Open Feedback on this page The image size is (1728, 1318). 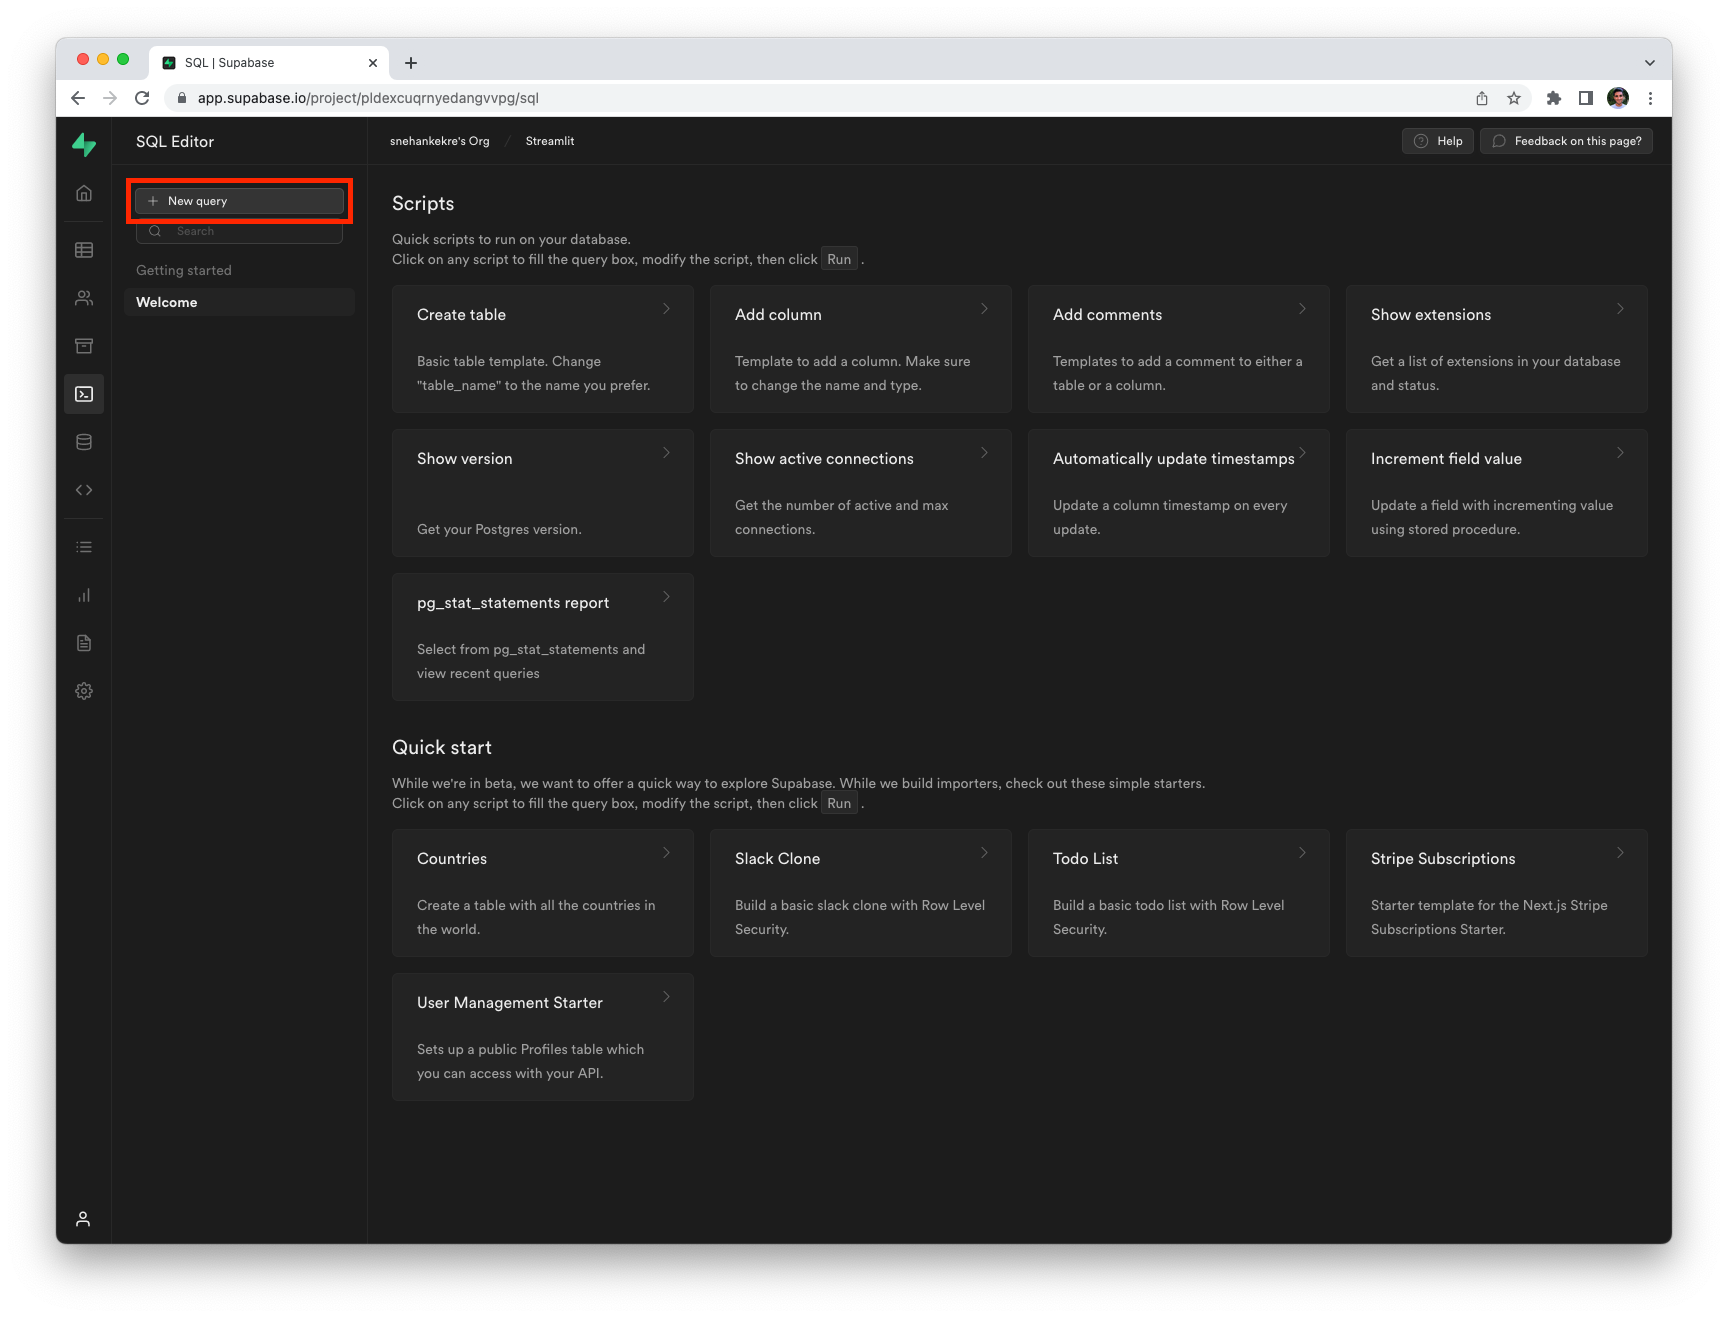pyautogui.click(x=1566, y=141)
